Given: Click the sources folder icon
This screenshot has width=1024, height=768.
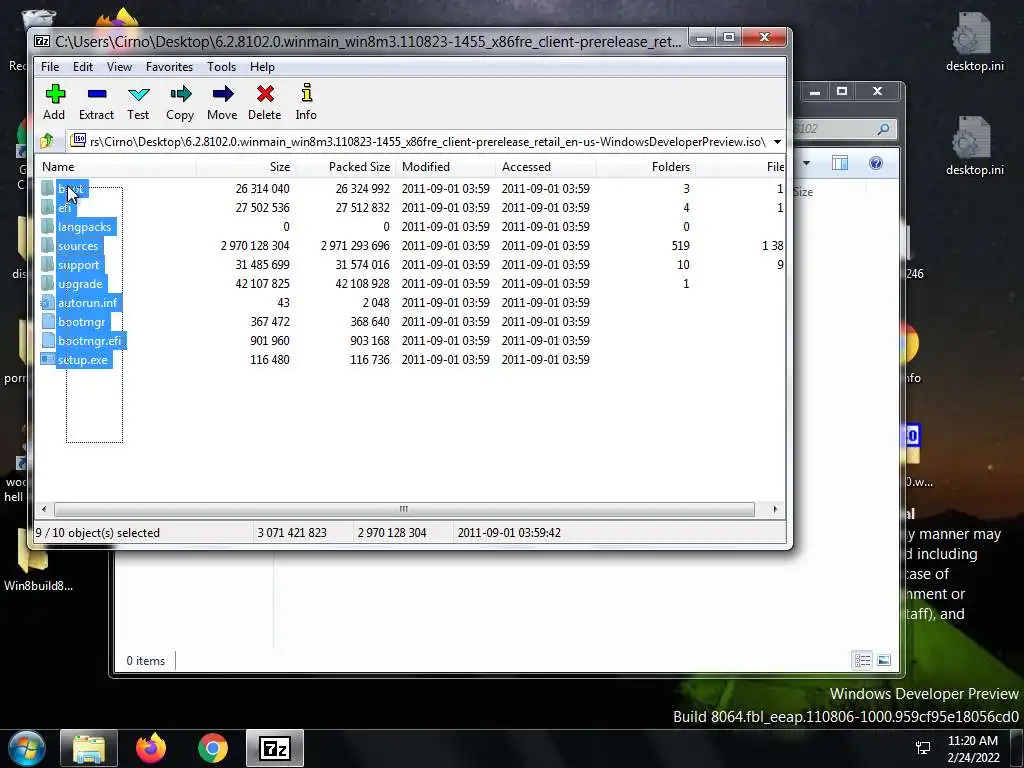Looking at the screenshot, I should 48,246.
